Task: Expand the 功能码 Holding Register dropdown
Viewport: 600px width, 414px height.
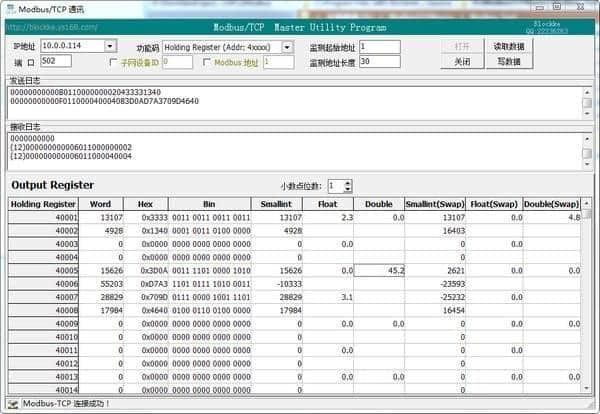Action: 287,47
